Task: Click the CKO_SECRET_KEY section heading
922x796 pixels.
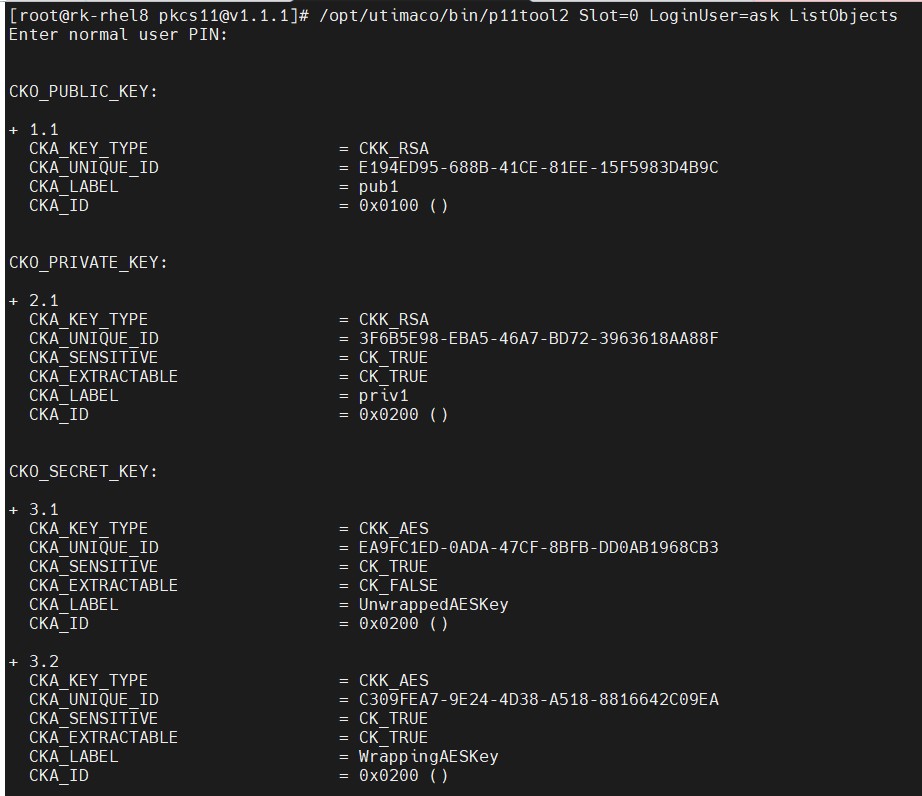Action: tap(83, 471)
